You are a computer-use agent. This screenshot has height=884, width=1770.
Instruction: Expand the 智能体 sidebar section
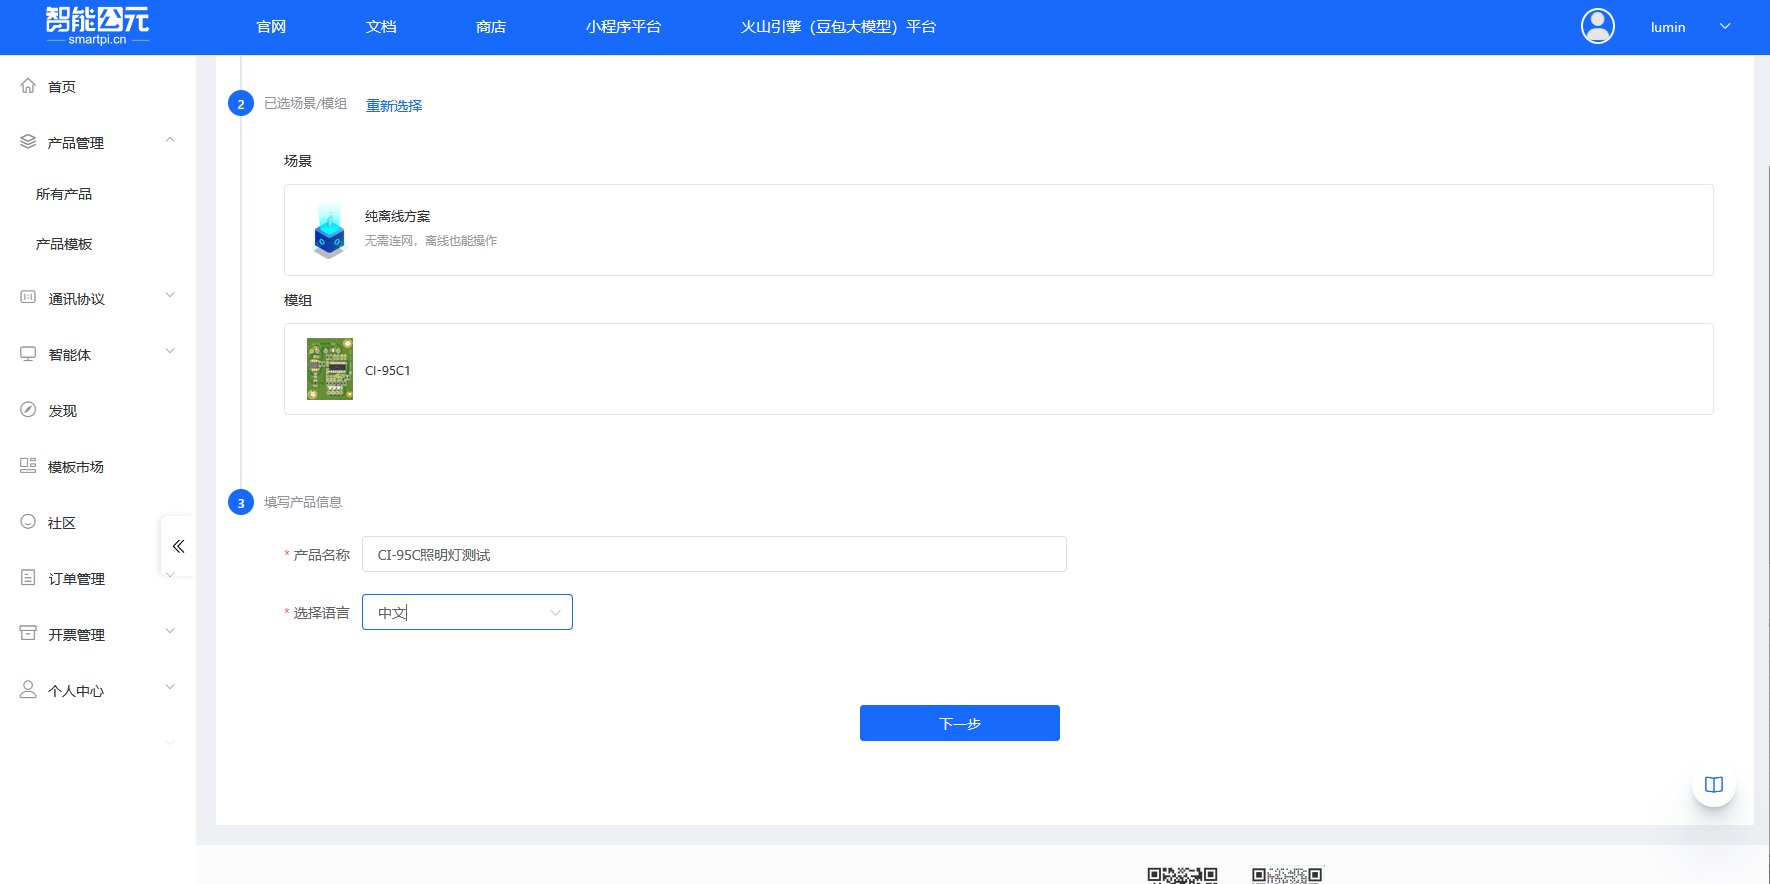tap(170, 351)
